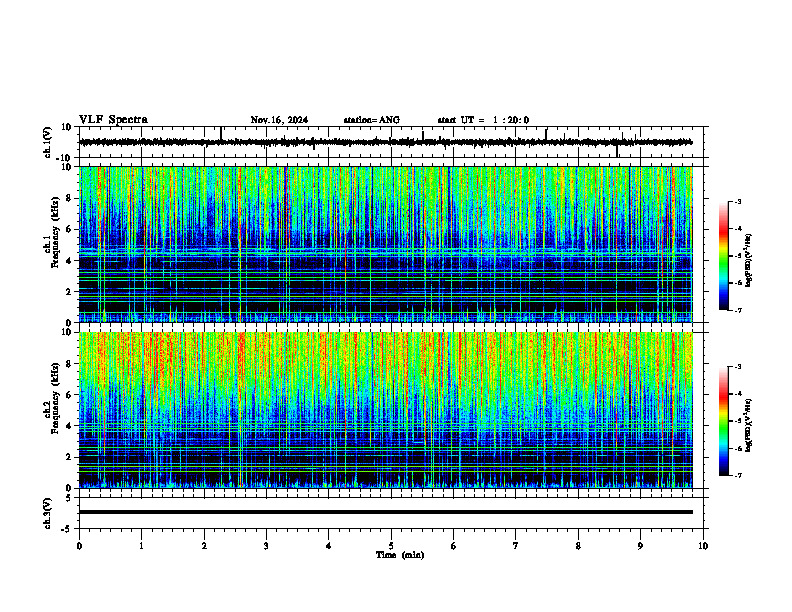Image resolution: width=792 pixels, height=612 pixels.
Task: Click the time-axis tick label "2"
Action: (x=204, y=546)
